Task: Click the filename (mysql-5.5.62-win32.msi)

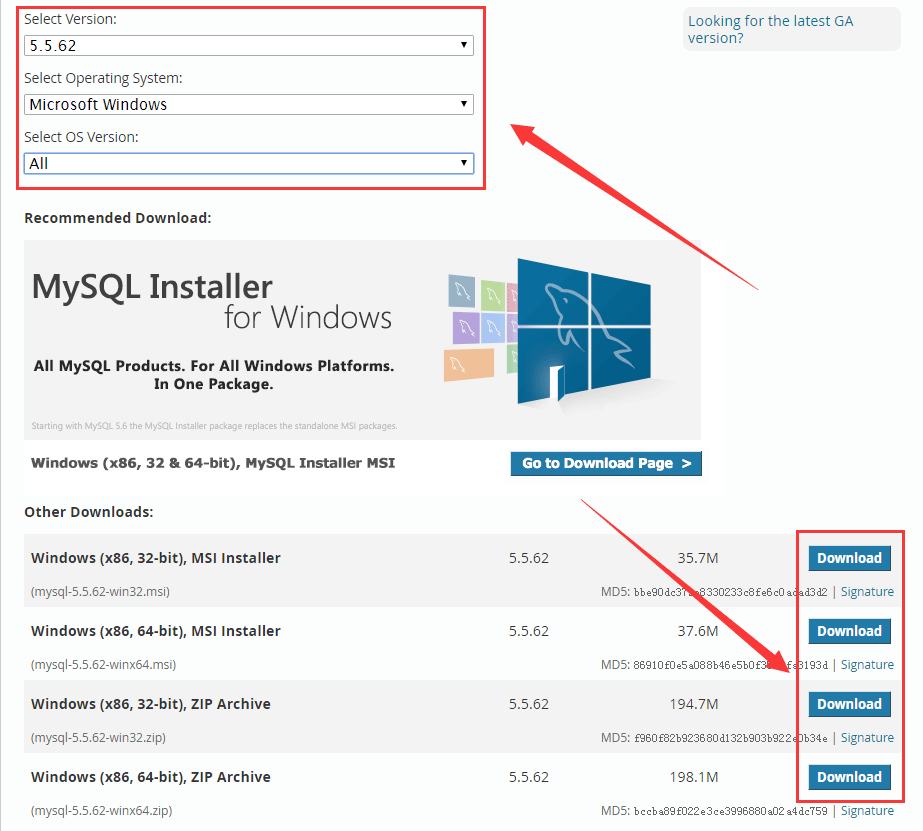Action: 100,591
